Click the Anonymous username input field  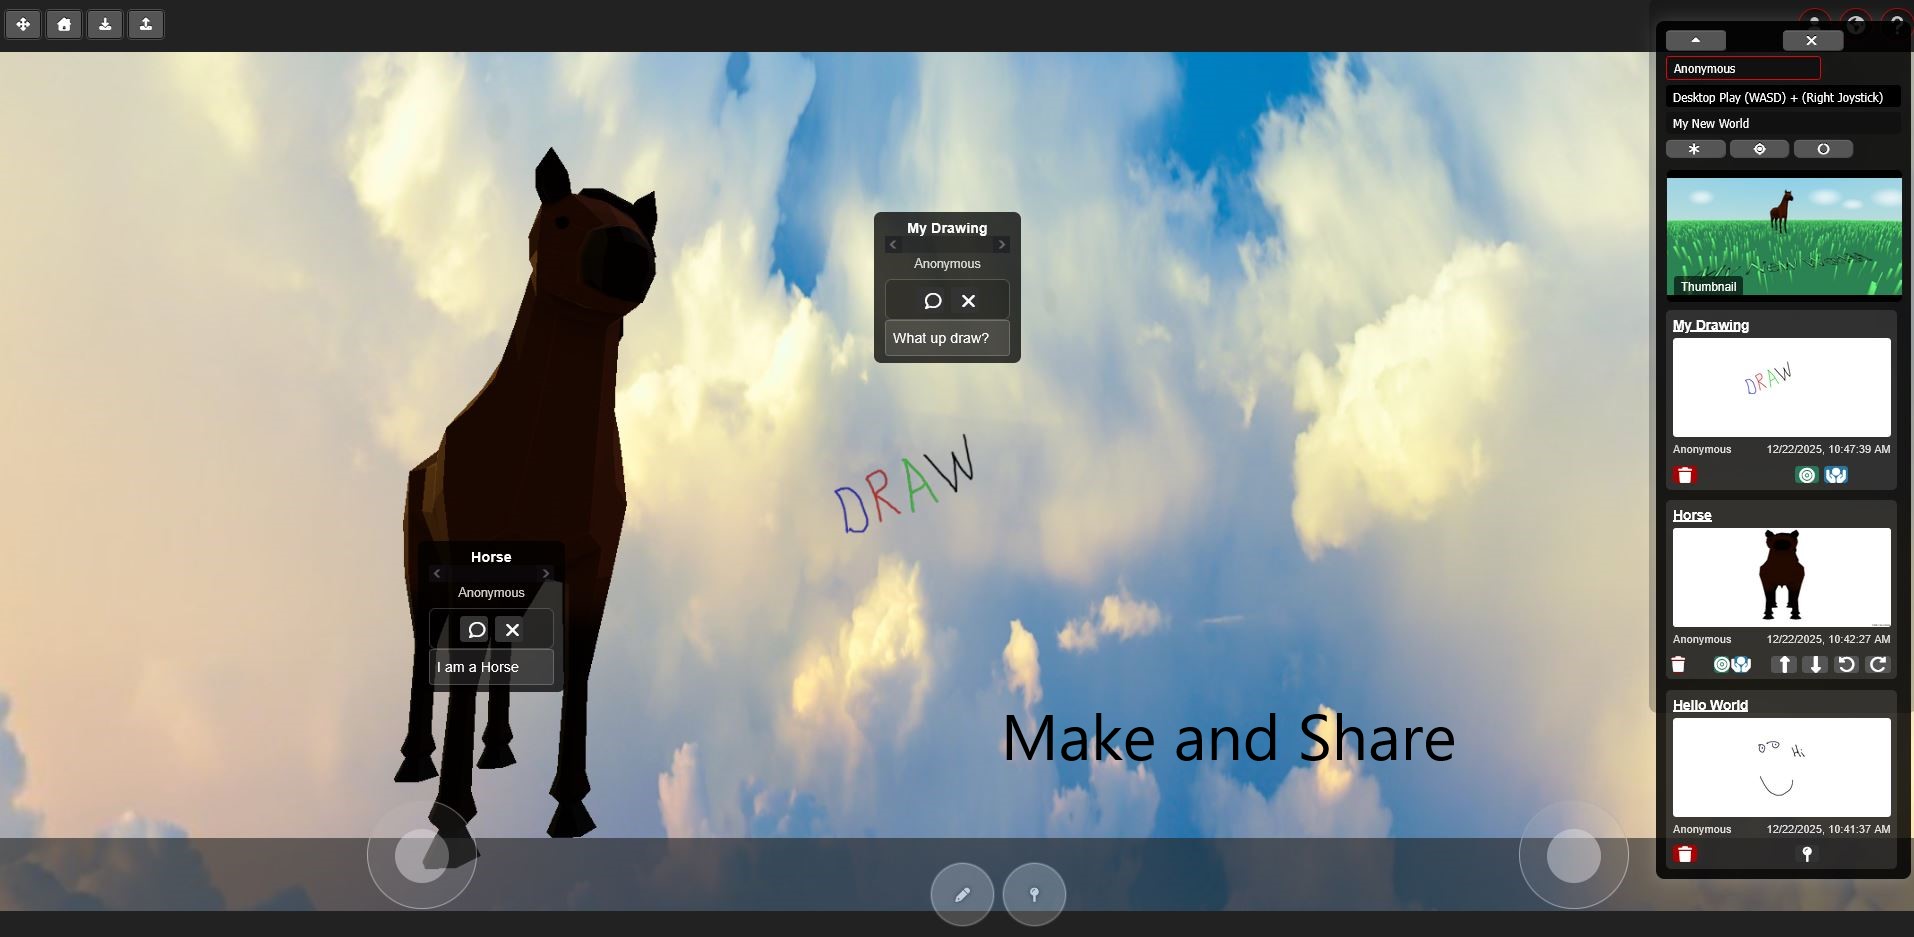pos(1743,68)
